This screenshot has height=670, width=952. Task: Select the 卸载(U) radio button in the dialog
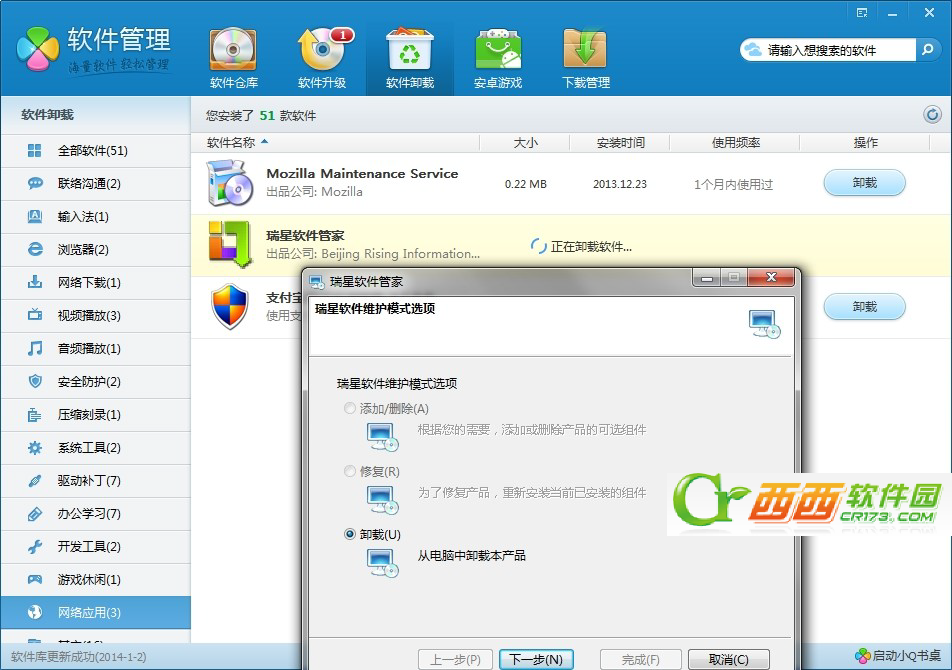pos(350,534)
